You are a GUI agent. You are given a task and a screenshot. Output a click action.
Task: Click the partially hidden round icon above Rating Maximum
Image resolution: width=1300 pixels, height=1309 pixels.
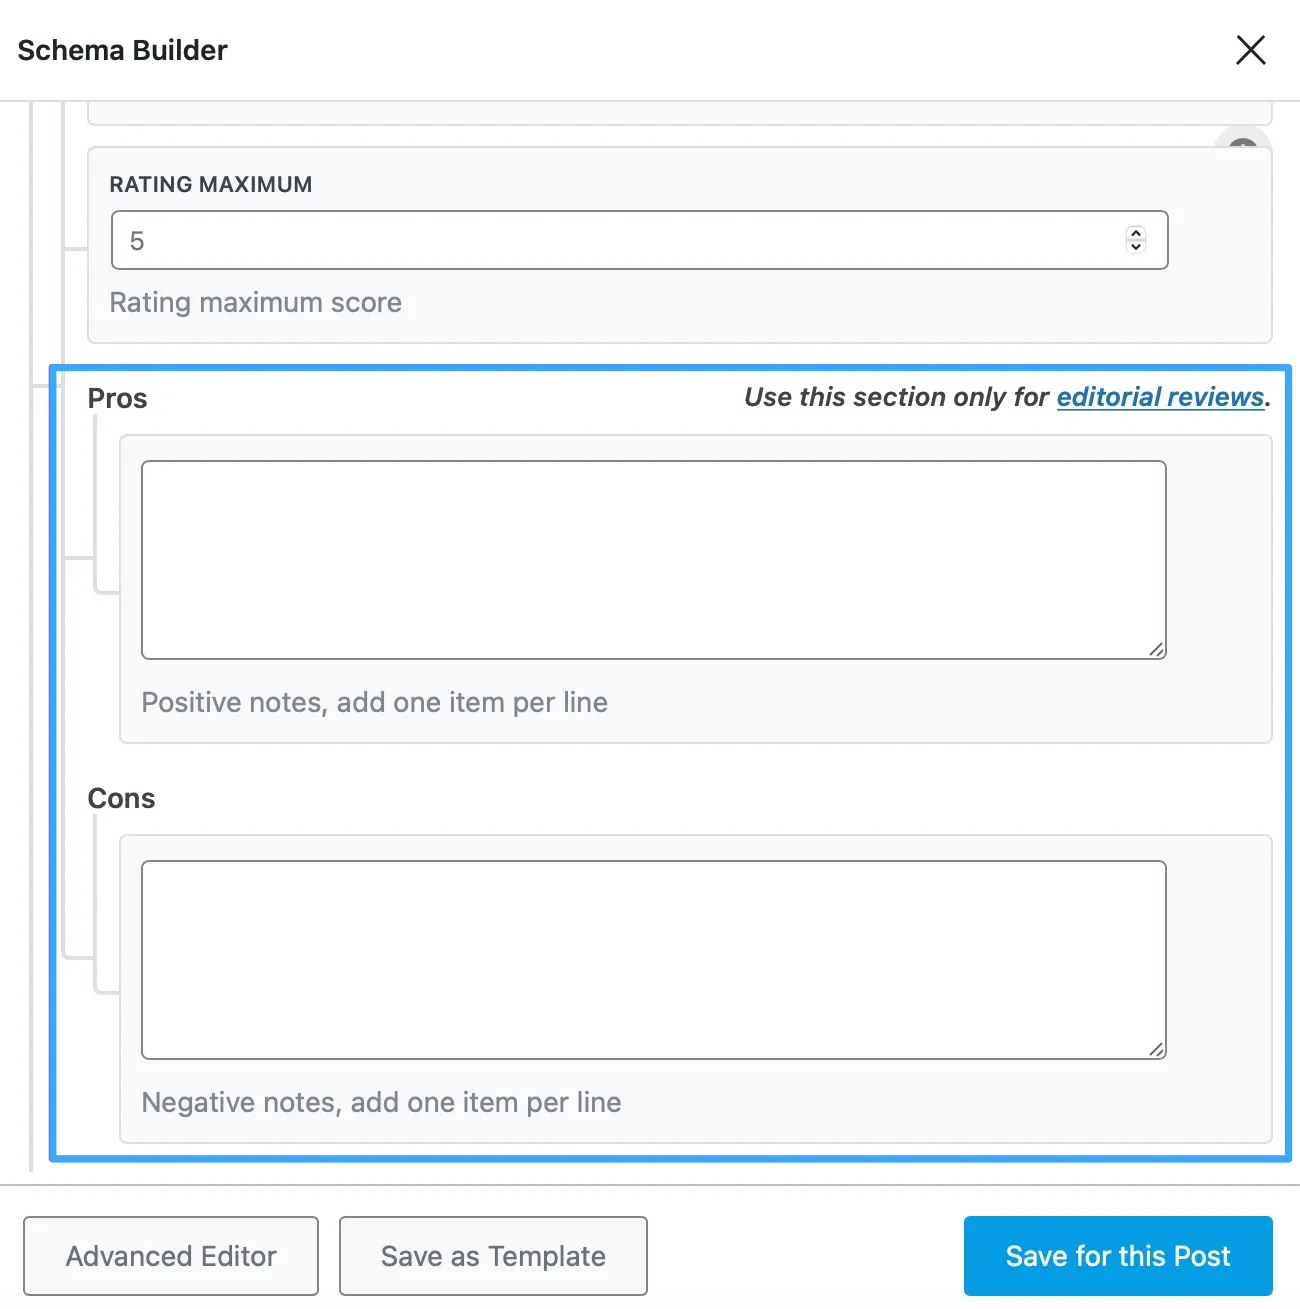(1242, 141)
